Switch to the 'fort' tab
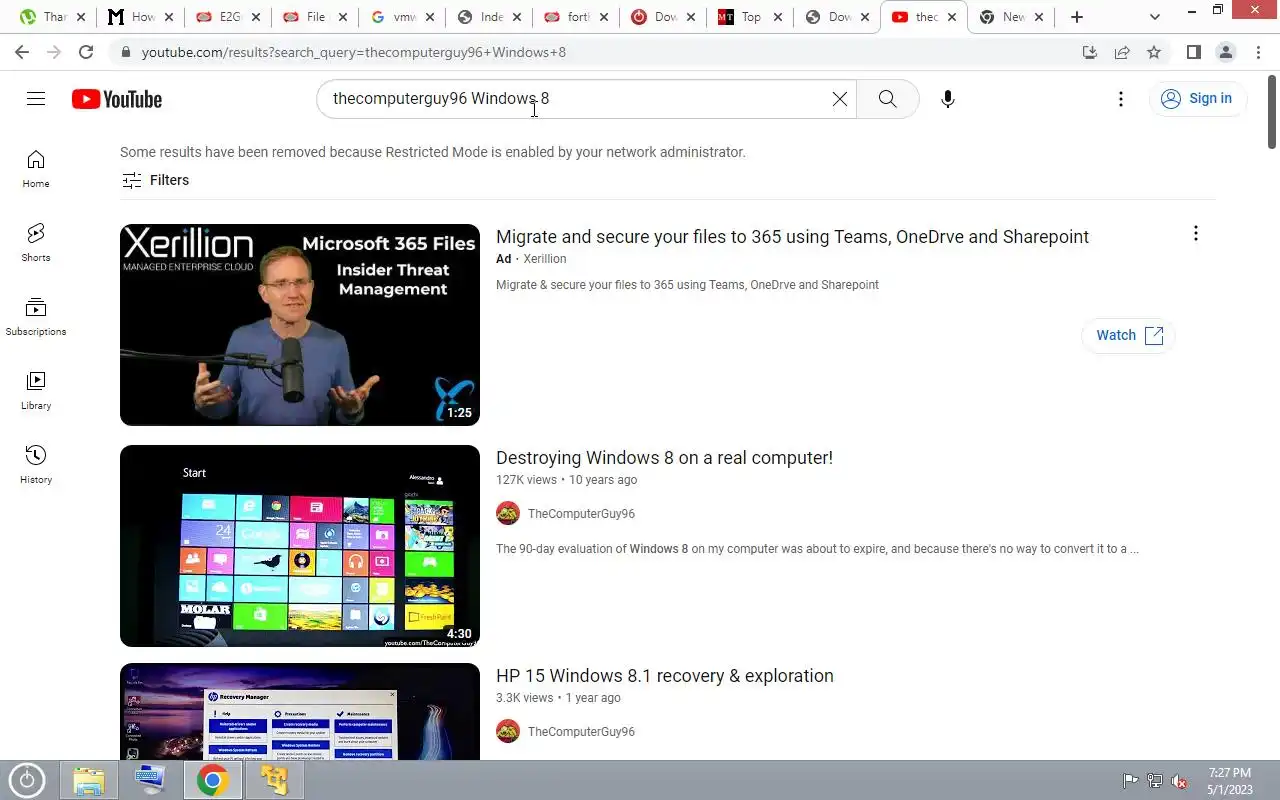The width and height of the screenshot is (1280, 800). point(575,17)
